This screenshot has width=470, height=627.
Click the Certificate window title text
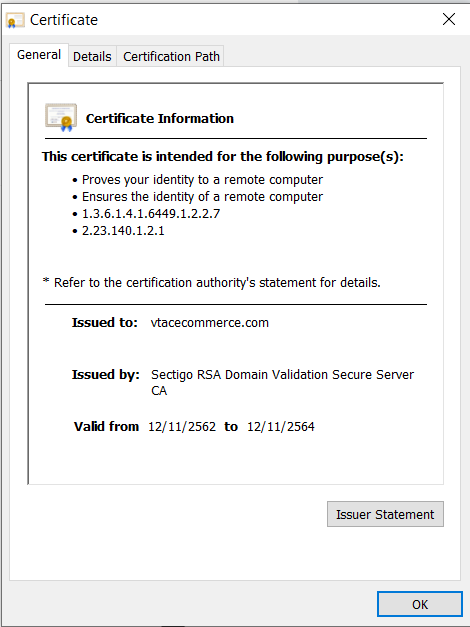coord(64,20)
